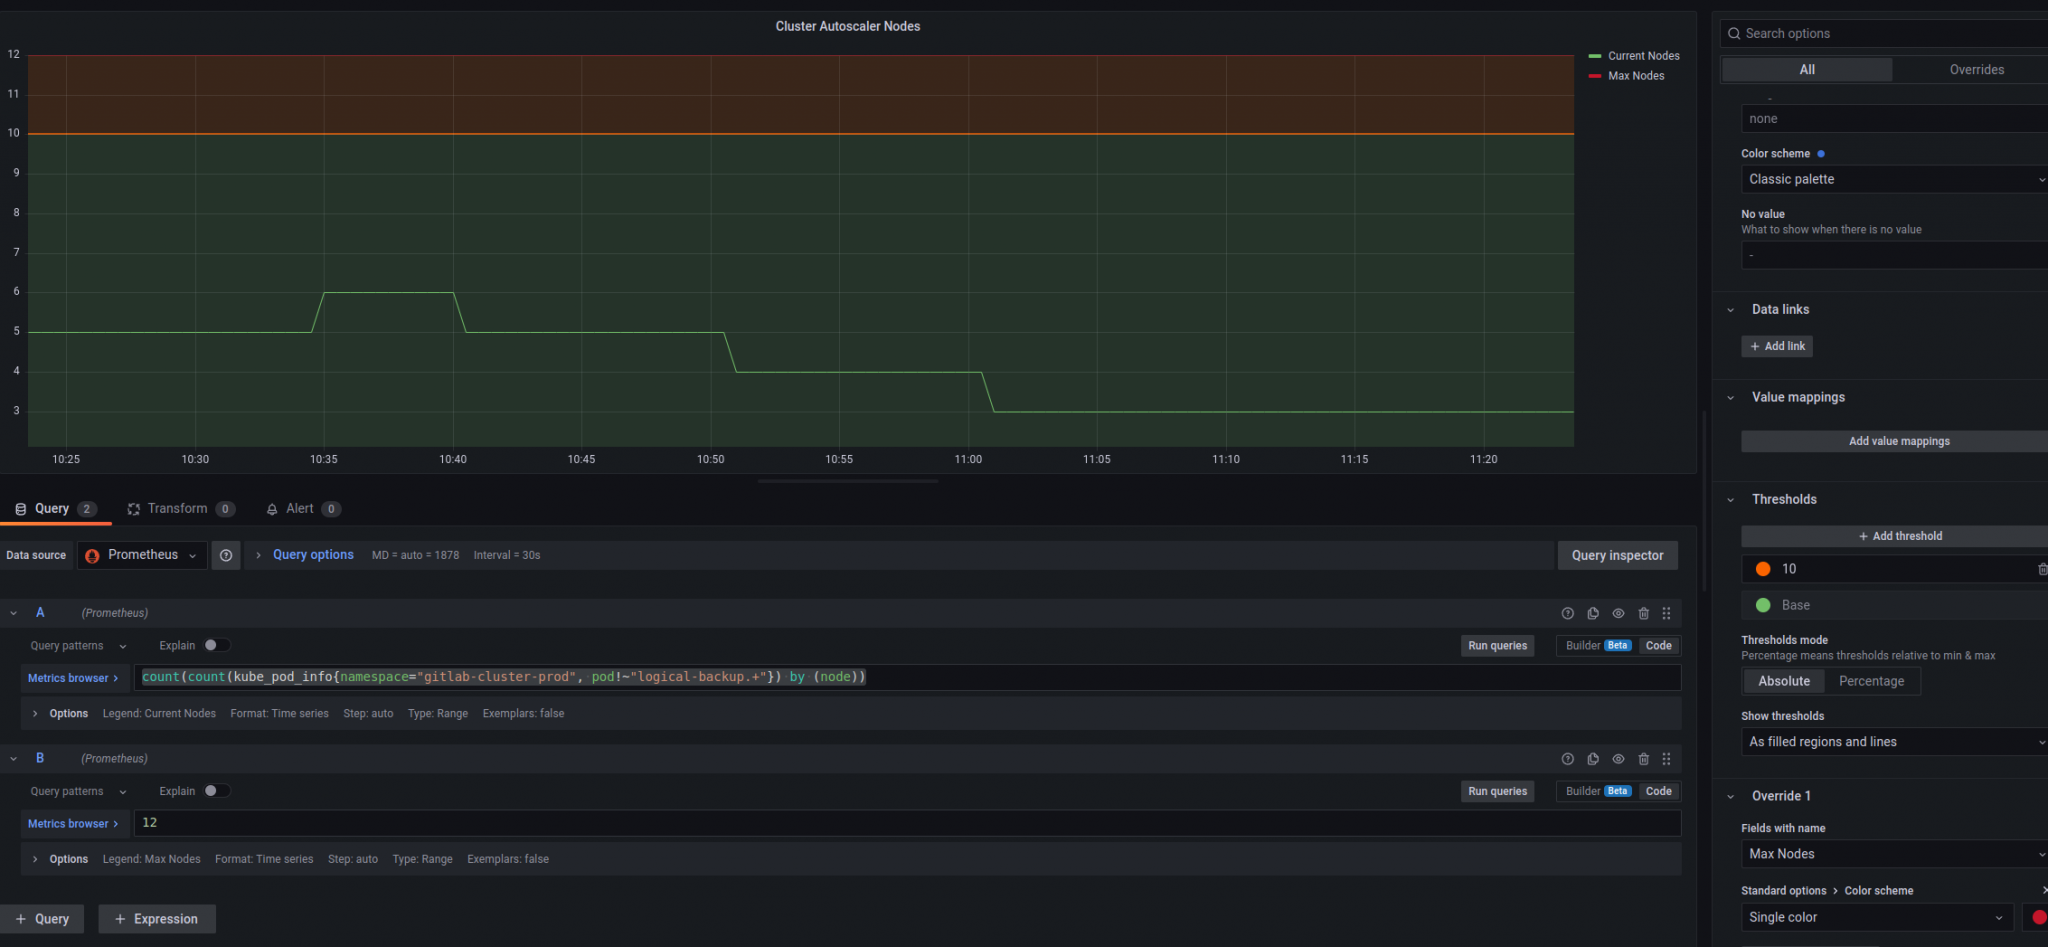Duplicate query B with the copy icon
The height and width of the screenshot is (947, 2048).
point(1593,759)
